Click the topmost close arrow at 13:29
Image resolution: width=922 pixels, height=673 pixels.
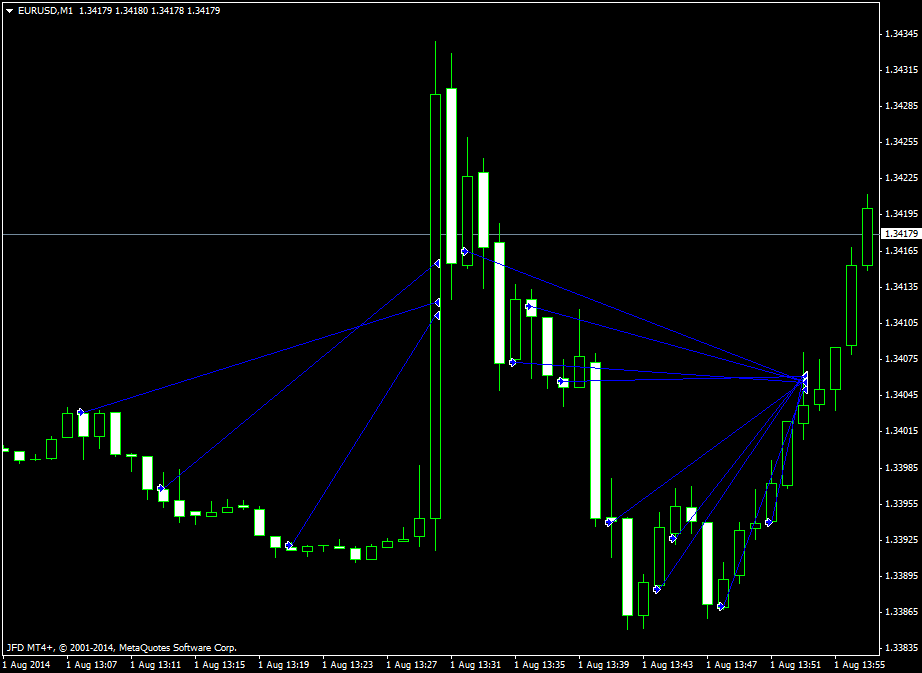(437, 263)
